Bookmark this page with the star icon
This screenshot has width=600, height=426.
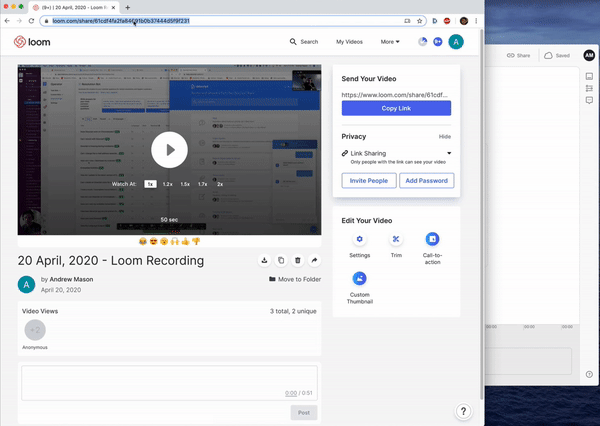pos(419,21)
